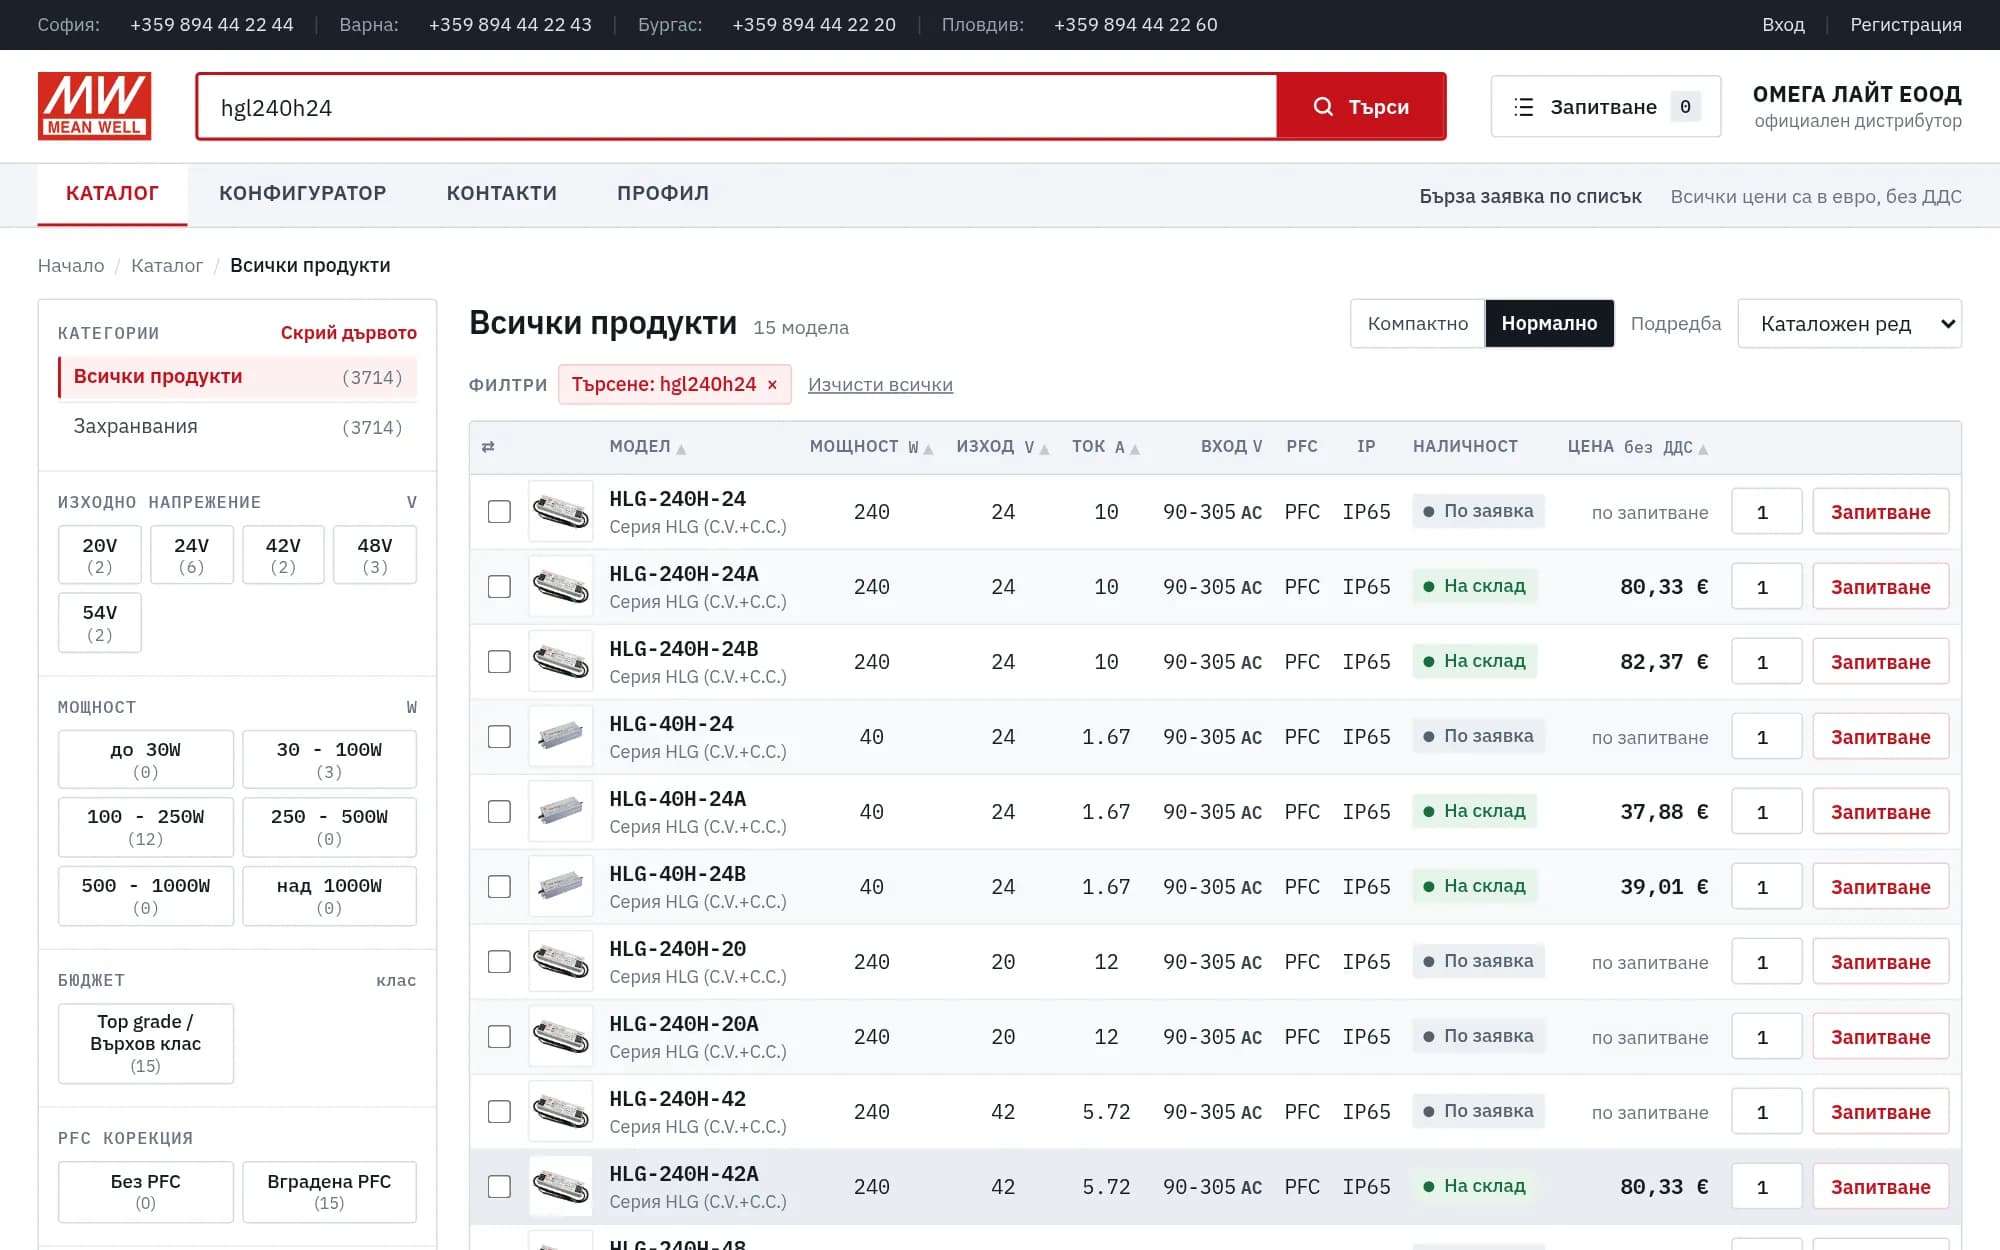This screenshot has height=1250, width=2000.
Task: Open the Каталог tab
Action: pos(112,193)
